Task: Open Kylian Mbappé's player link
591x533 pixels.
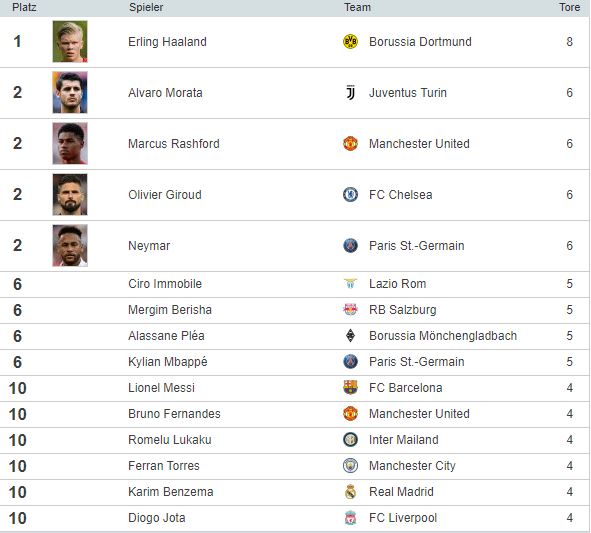Action: (168, 362)
